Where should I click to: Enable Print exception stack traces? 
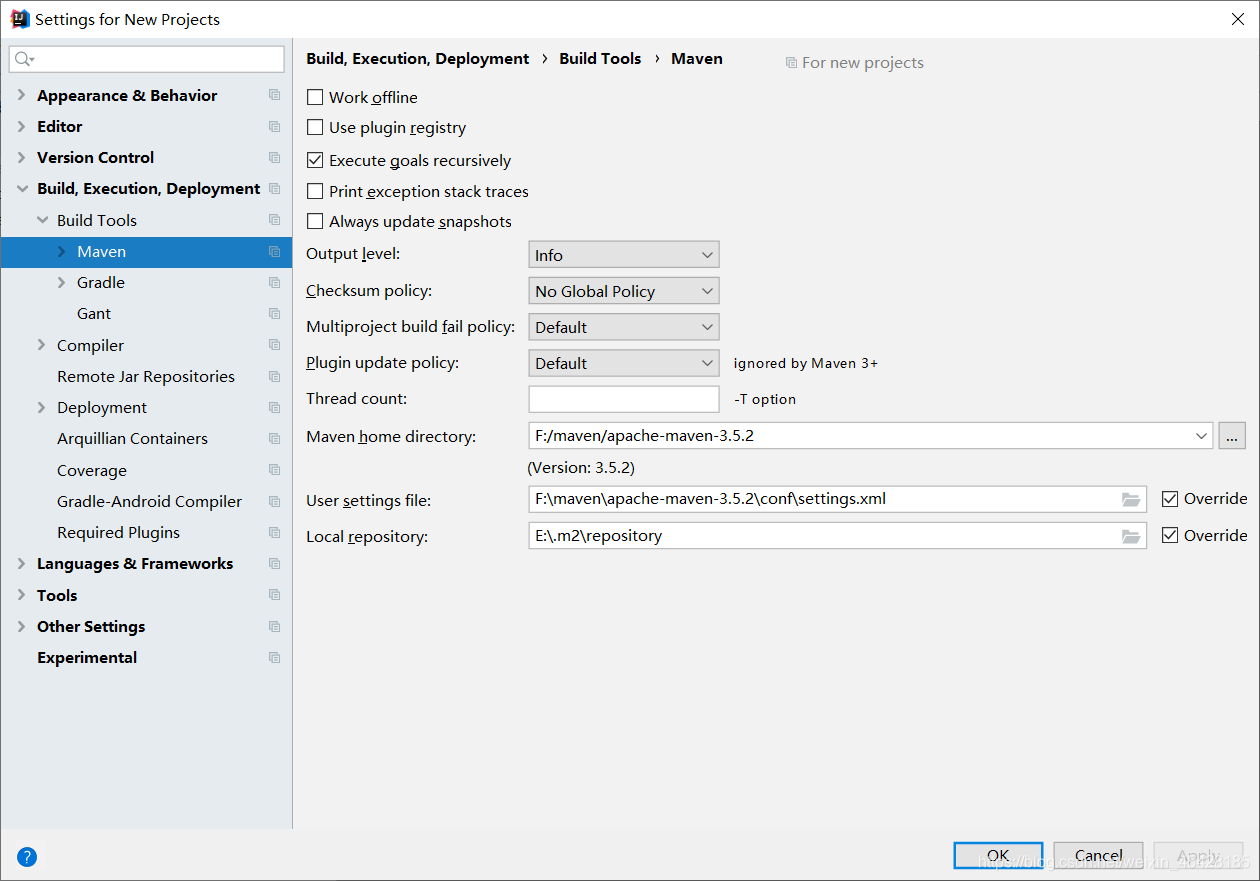[315, 191]
